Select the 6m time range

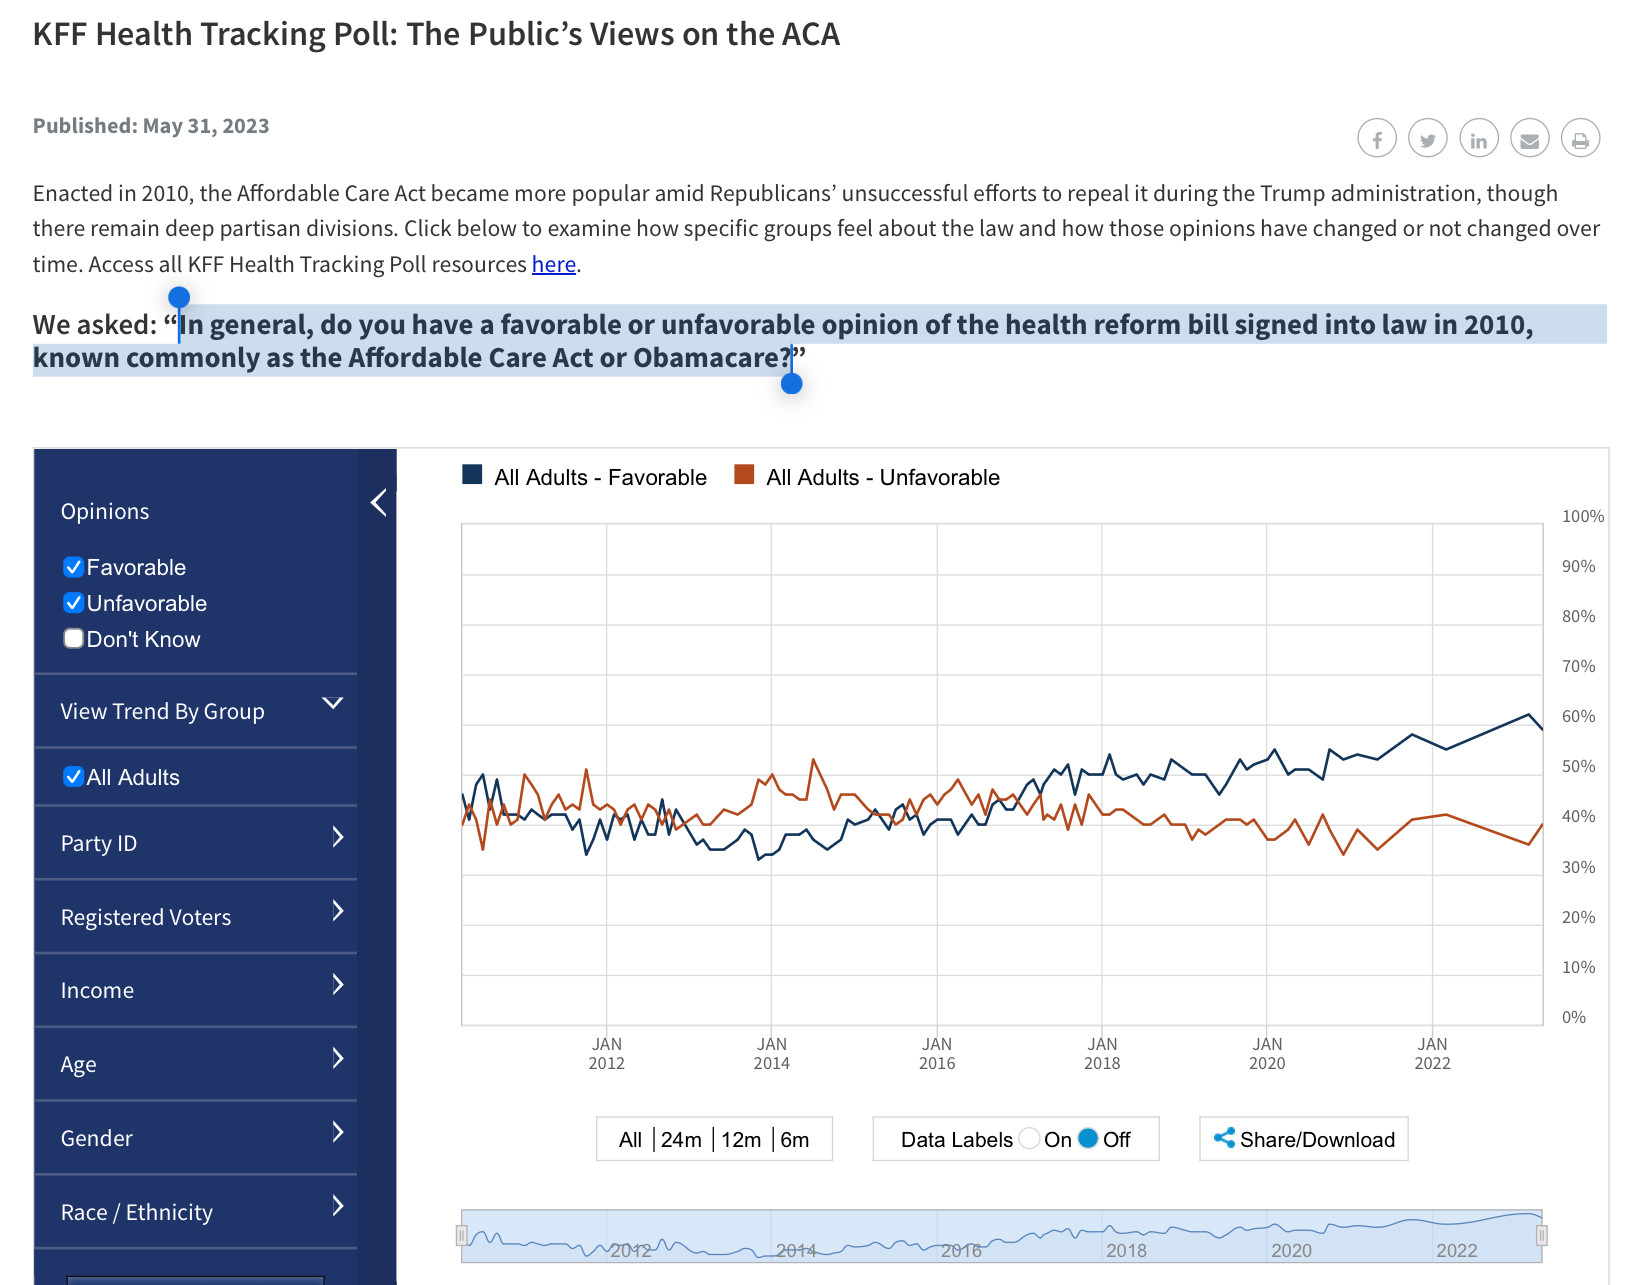click(795, 1140)
